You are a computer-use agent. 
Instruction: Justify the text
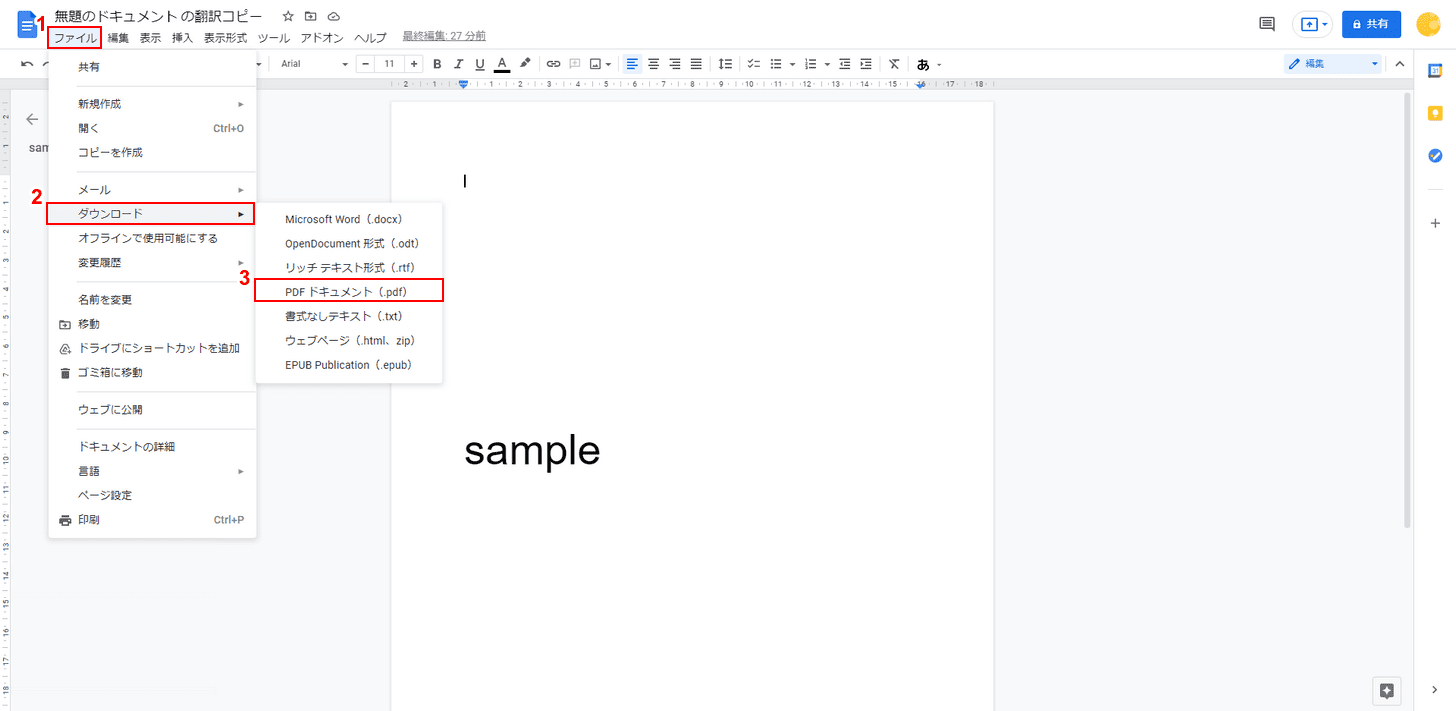pyautogui.click(x=696, y=64)
